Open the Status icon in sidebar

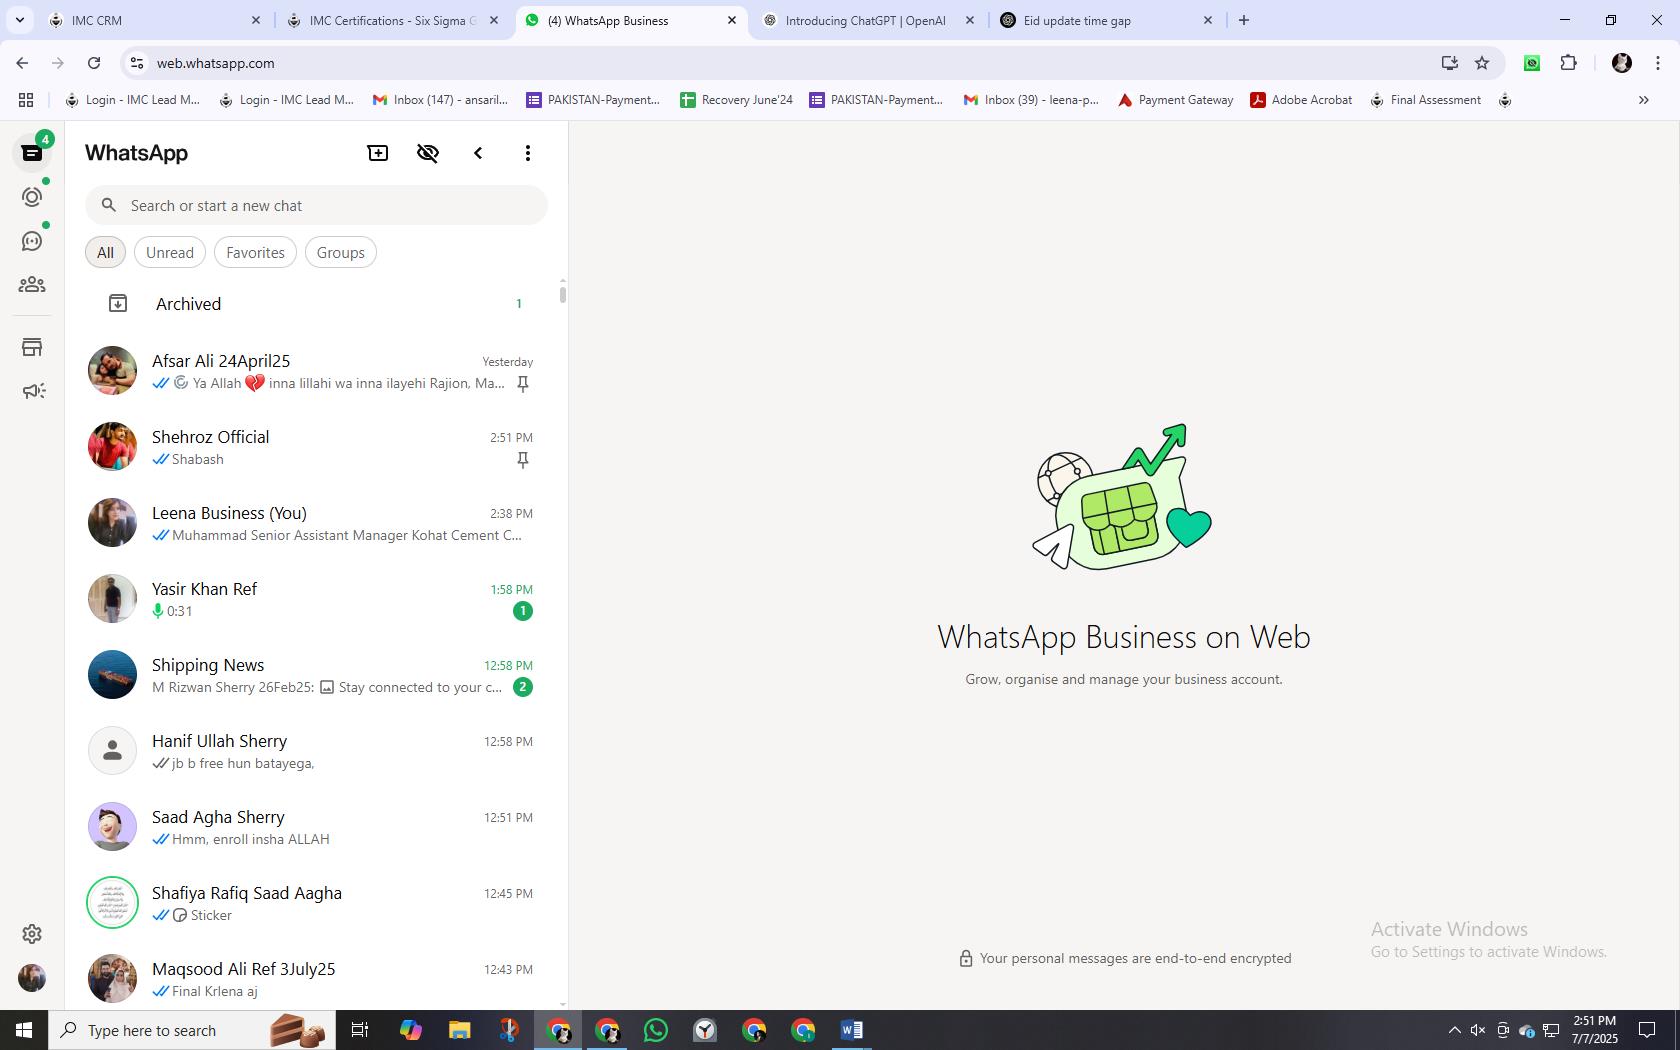tap(32, 197)
